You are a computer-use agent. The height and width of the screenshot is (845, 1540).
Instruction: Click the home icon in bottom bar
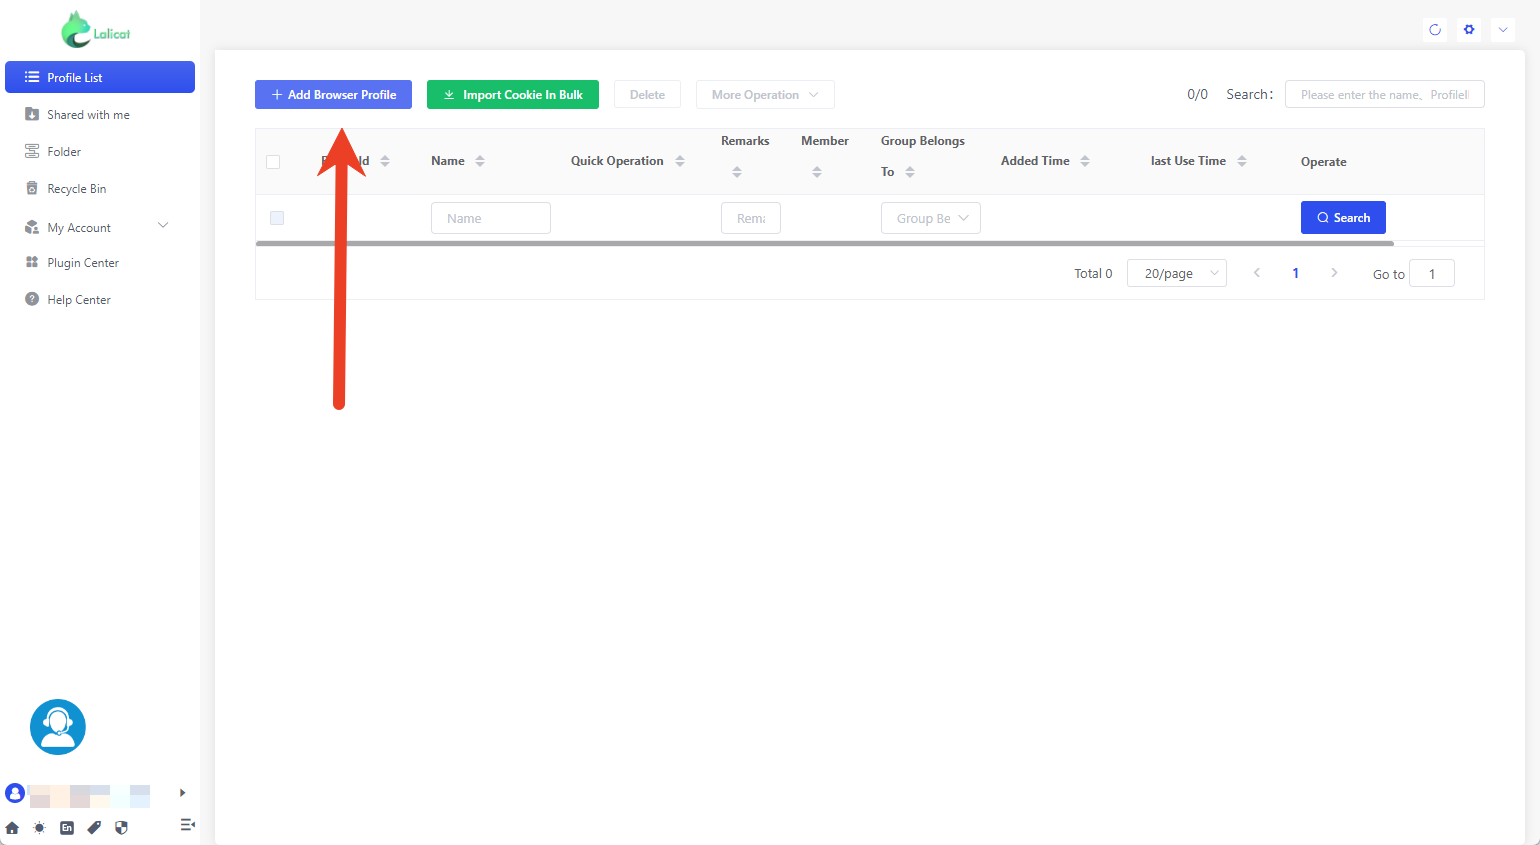click(12, 828)
